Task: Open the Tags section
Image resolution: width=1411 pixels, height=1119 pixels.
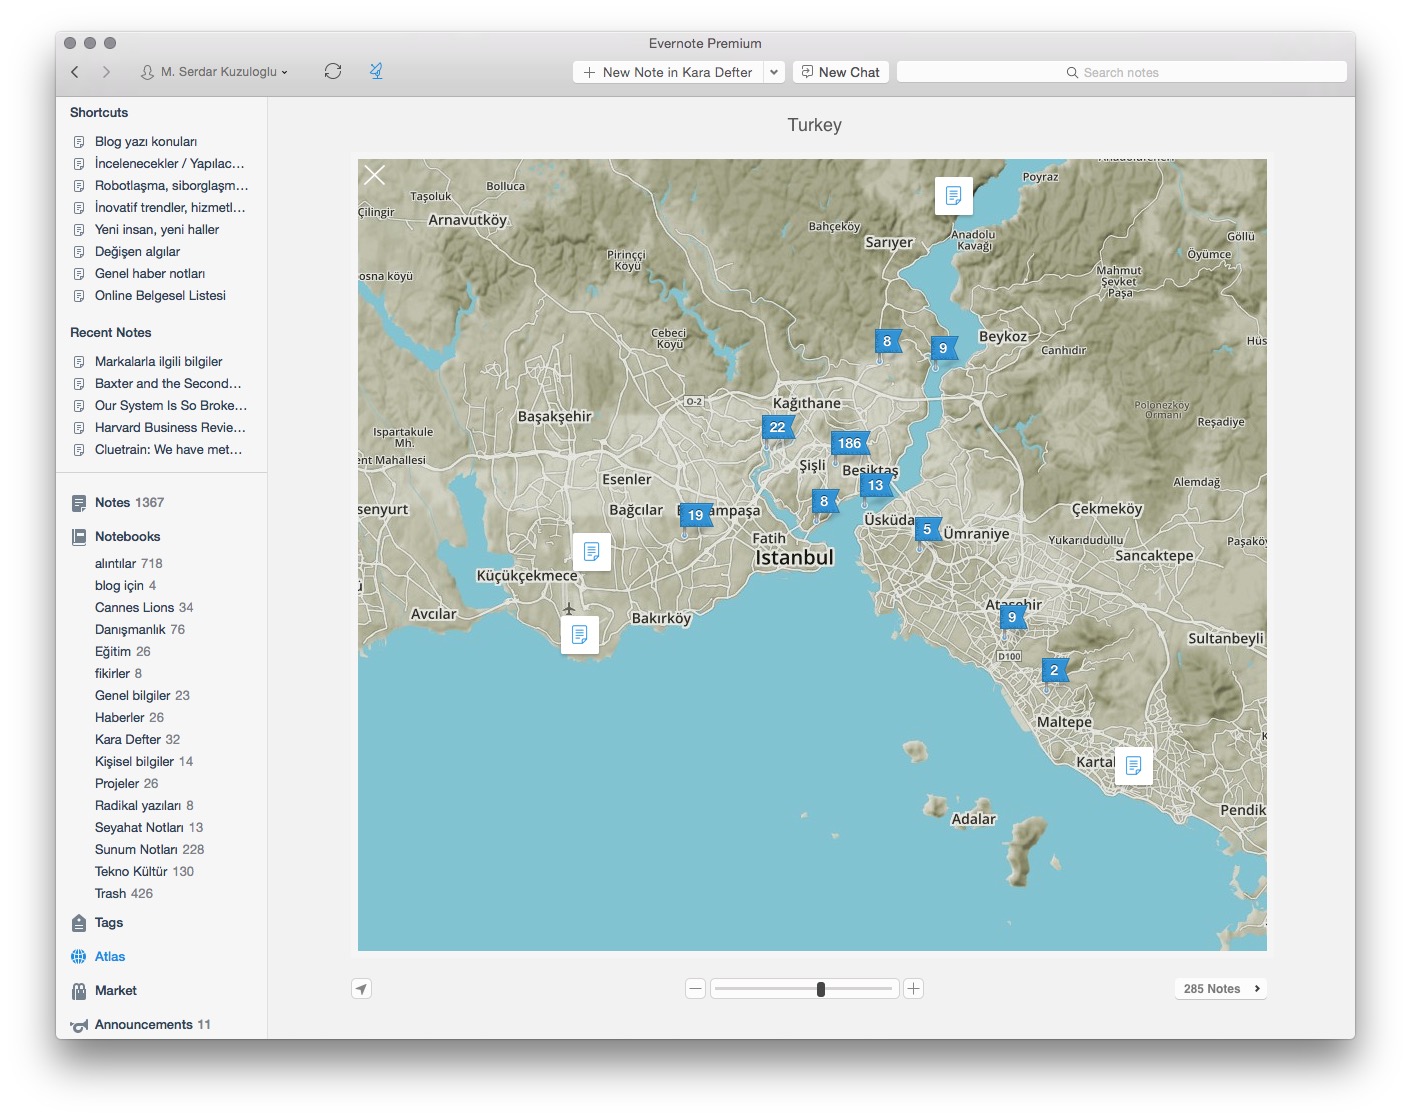Action: 109,923
